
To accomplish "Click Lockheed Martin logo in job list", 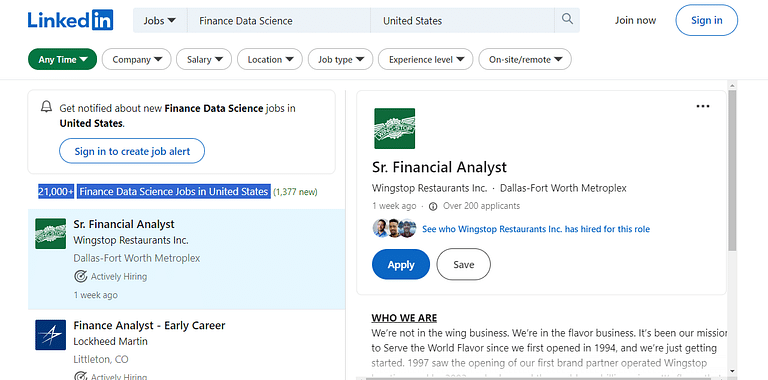I will tap(50, 335).
